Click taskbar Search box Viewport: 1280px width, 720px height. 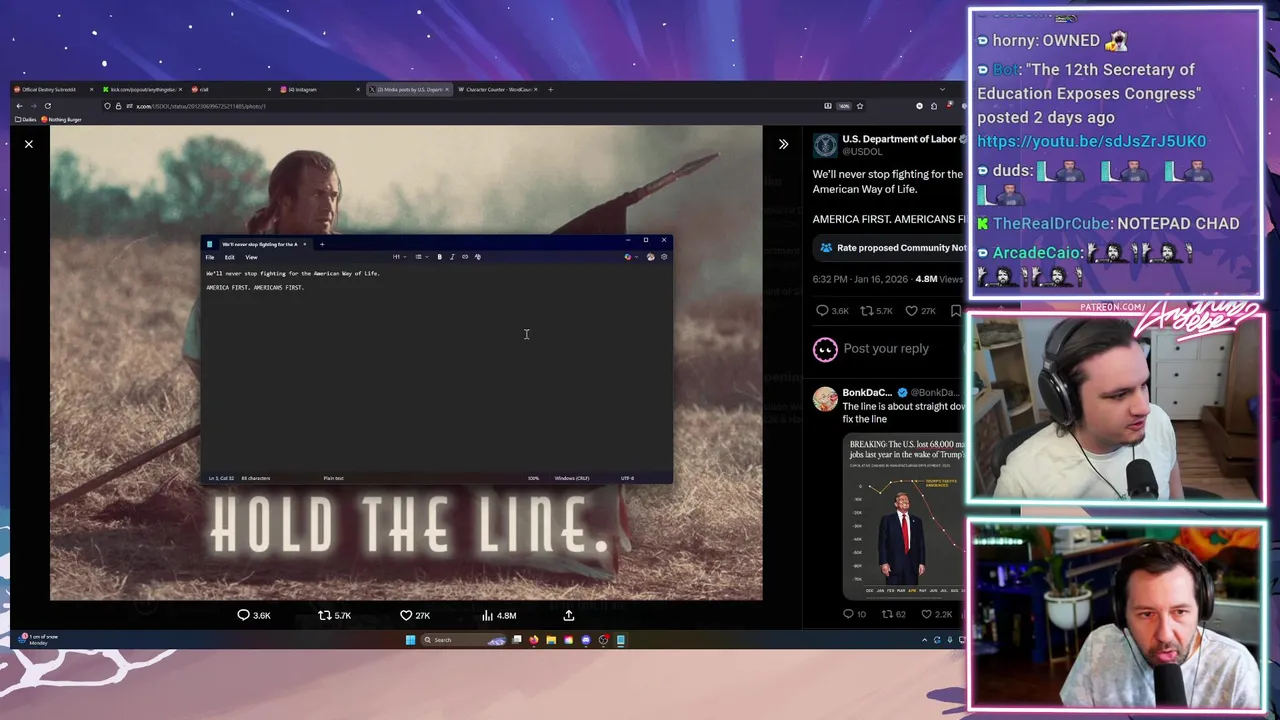465,640
